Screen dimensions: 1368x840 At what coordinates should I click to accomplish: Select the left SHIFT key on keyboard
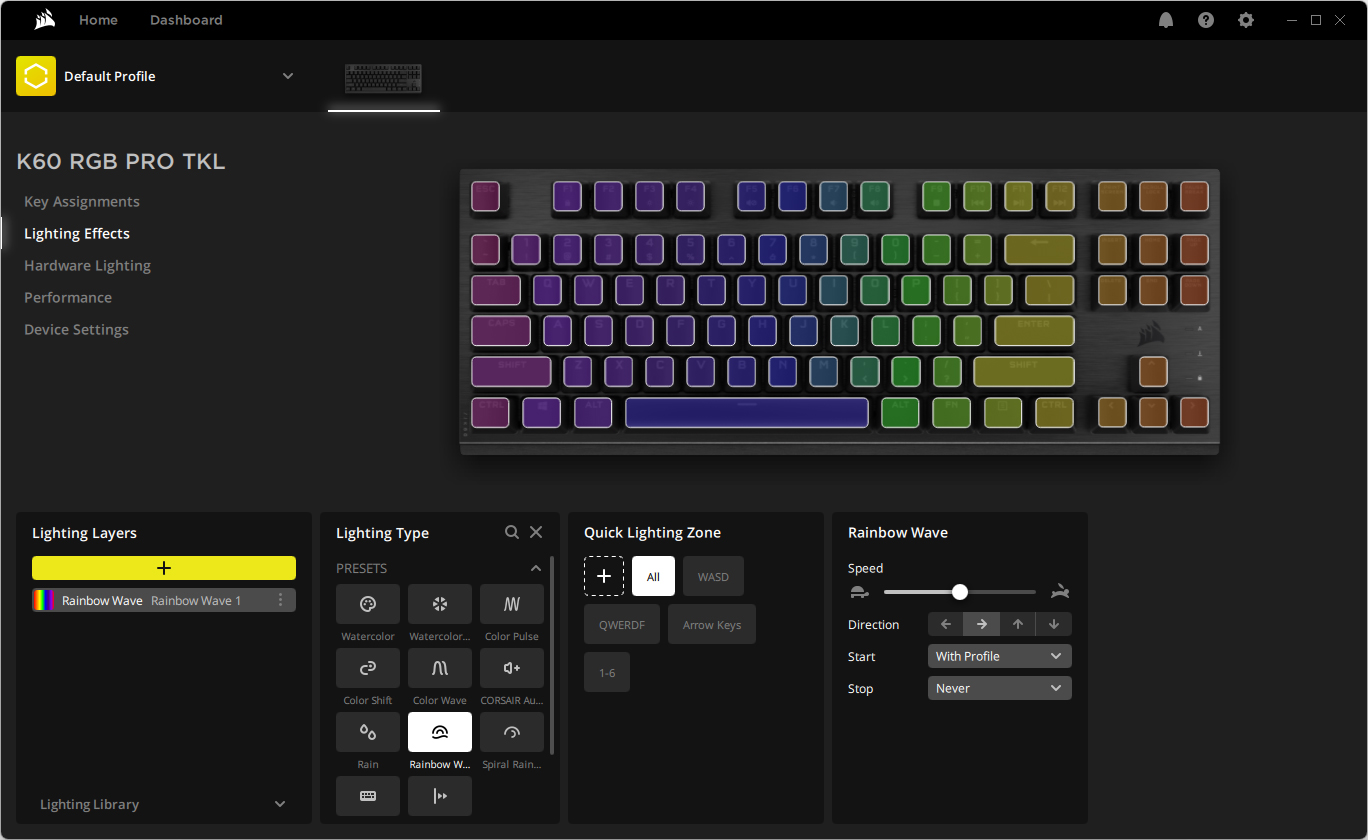point(511,371)
